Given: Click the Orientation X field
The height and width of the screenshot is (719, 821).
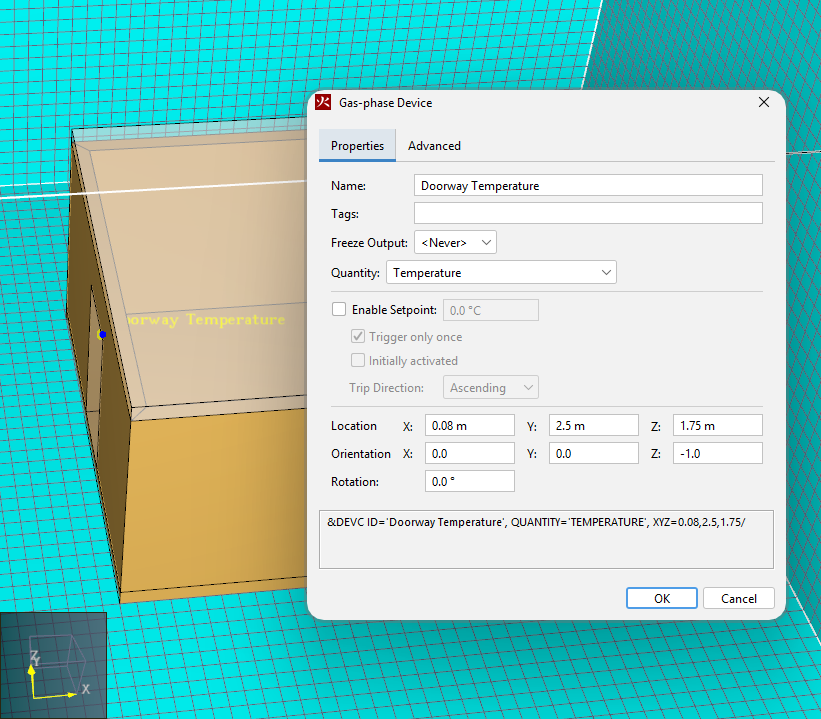Looking at the screenshot, I should (470, 453).
